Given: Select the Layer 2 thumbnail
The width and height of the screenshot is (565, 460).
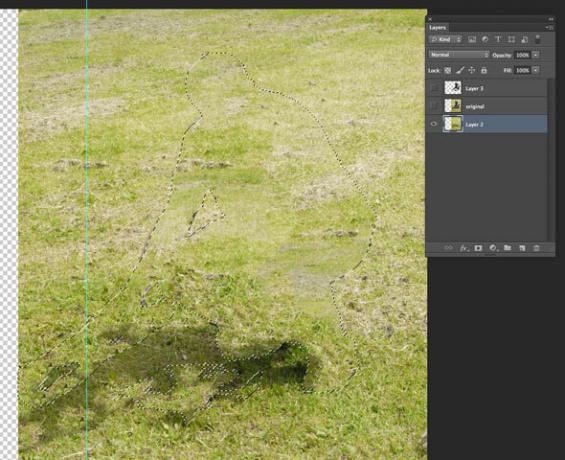Looking at the screenshot, I should (x=453, y=124).
